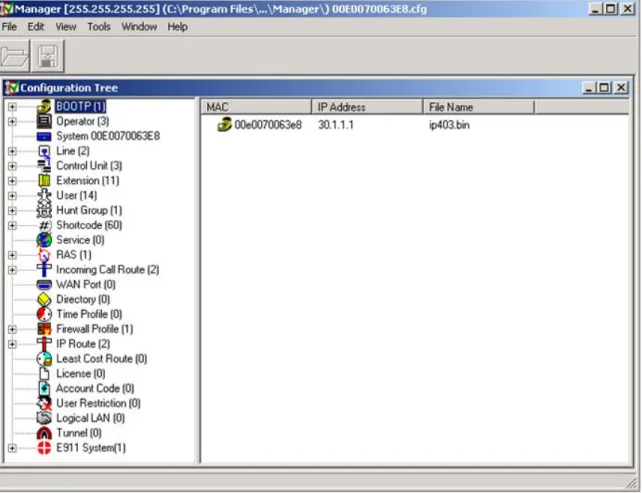The image size is (642, 493).
Task: Click the Least Cost Route icon
Action: click(44, 359)
